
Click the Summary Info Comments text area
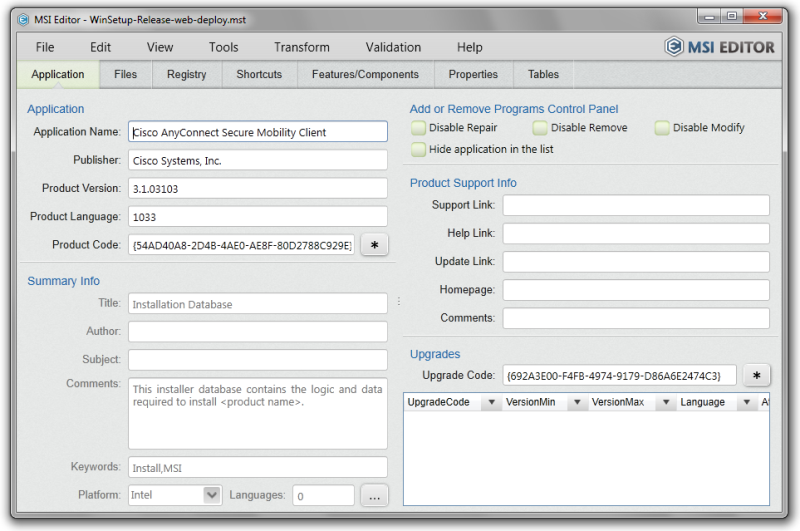tap(258, 413)
